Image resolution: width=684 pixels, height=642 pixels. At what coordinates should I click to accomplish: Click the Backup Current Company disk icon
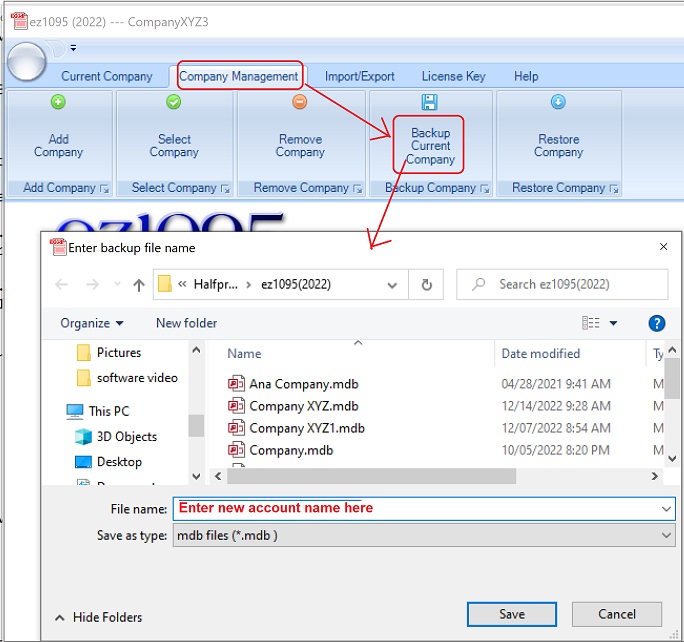pos(430,102)
